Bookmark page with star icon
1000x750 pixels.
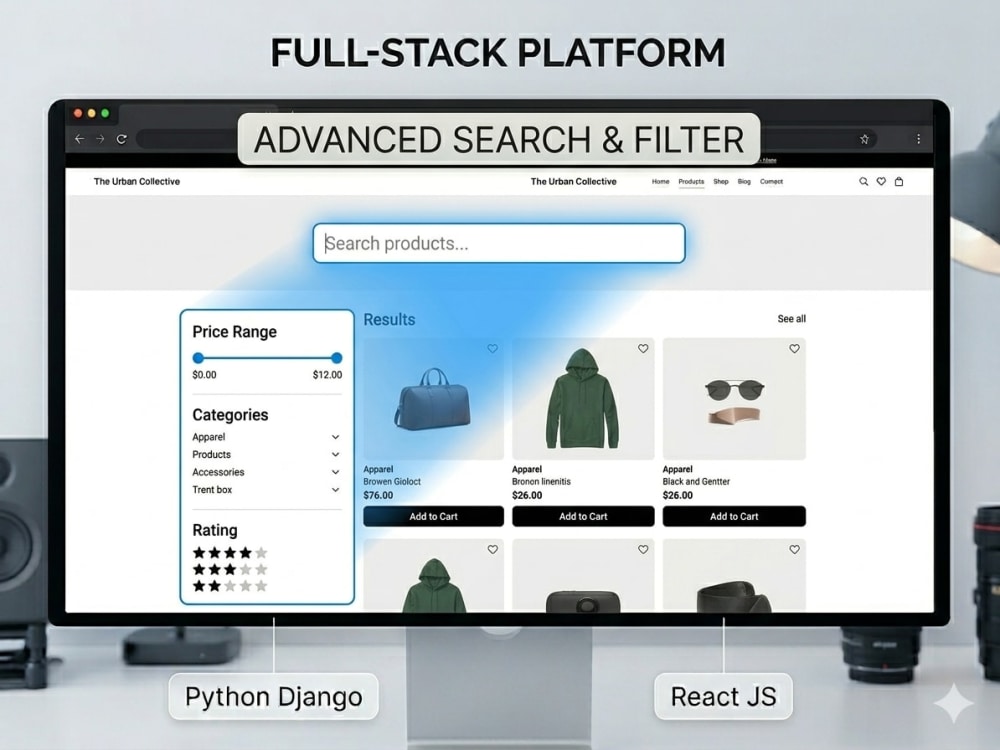tap(864, 139)
